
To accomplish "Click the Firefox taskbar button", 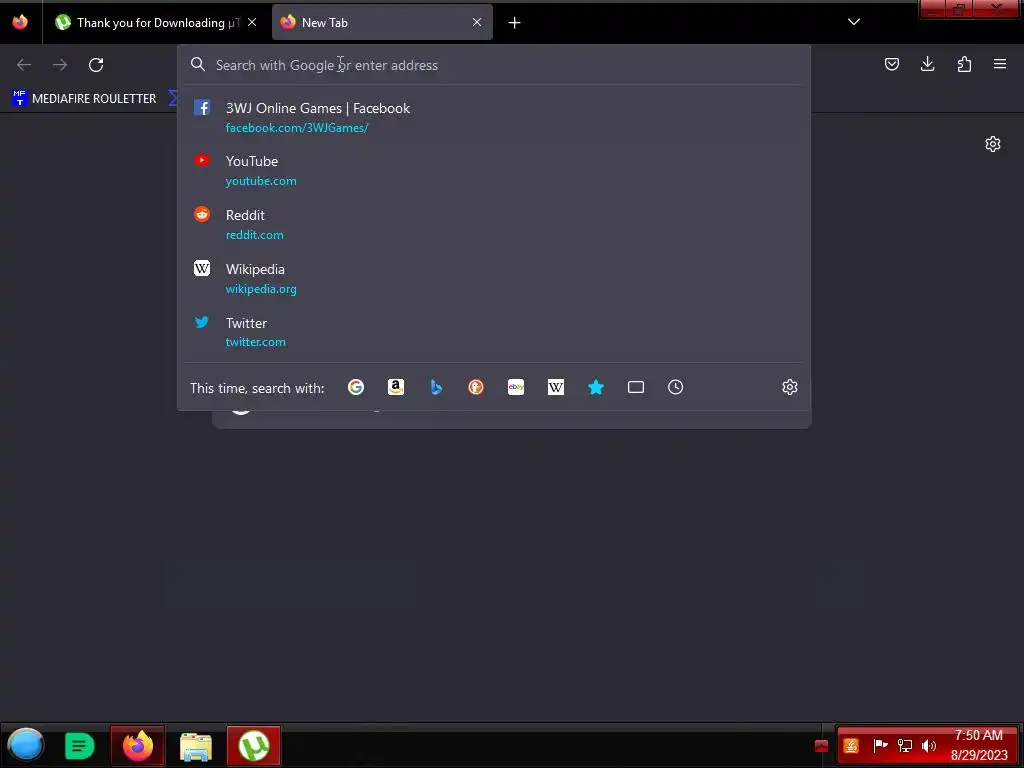I will point(138,745).
